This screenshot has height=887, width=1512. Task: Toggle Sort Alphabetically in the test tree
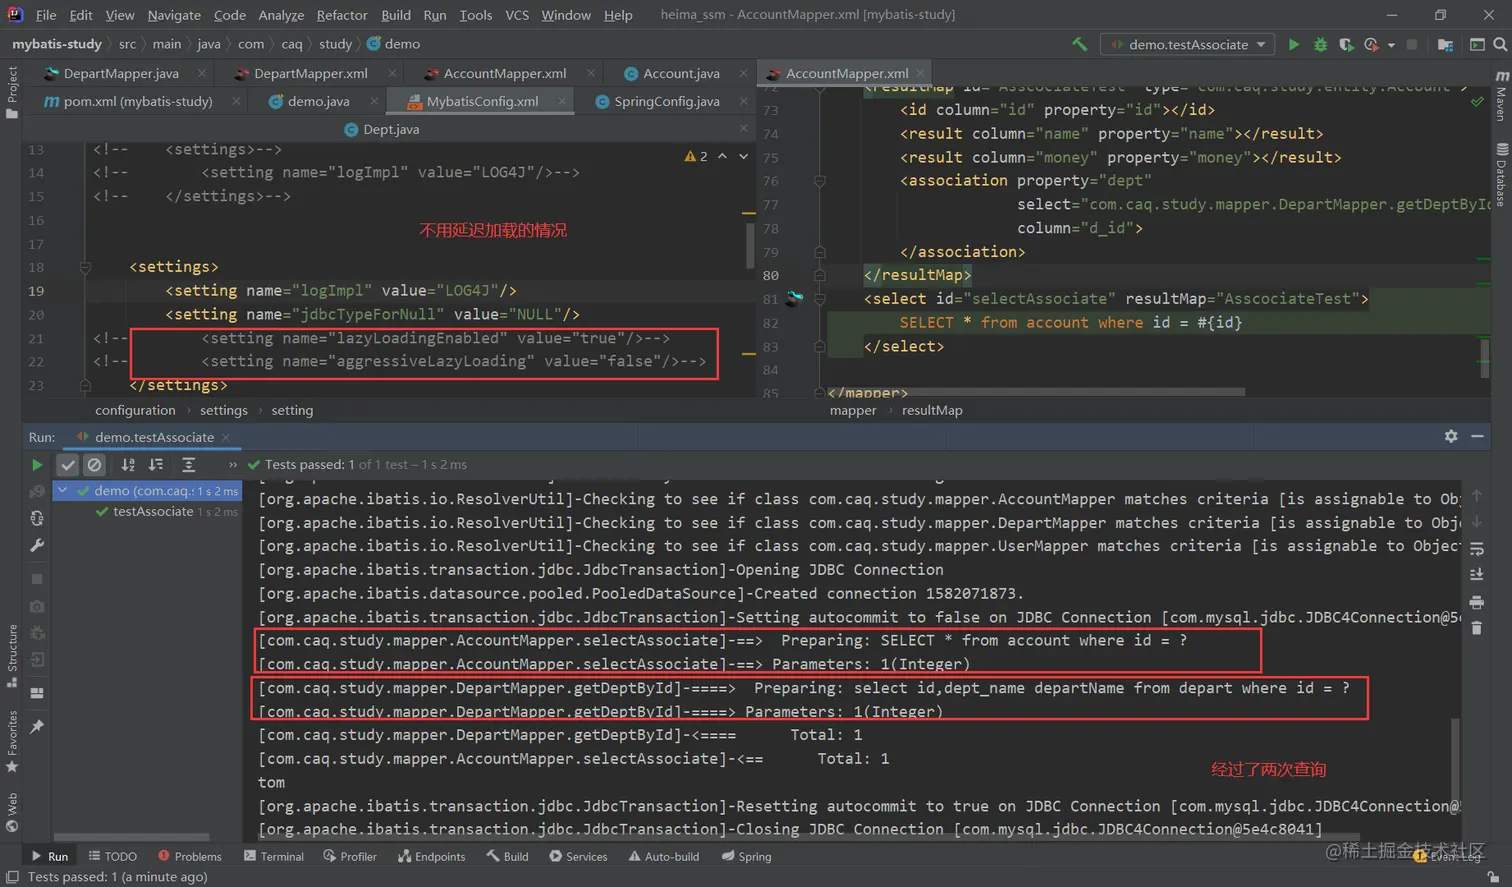(x=128, y=465)
